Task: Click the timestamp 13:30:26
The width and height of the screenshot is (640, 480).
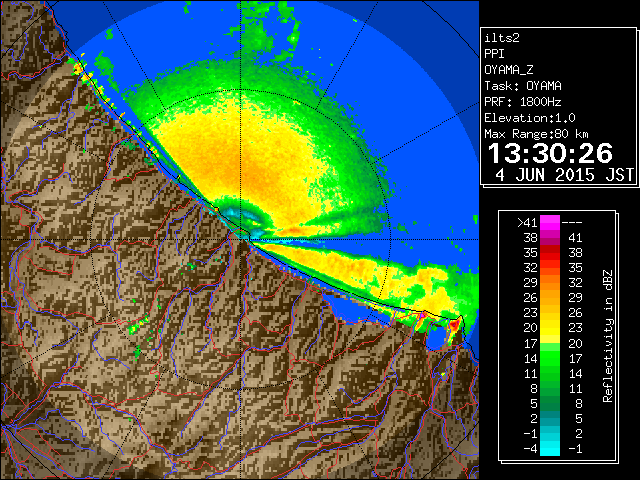Action: 550,153
